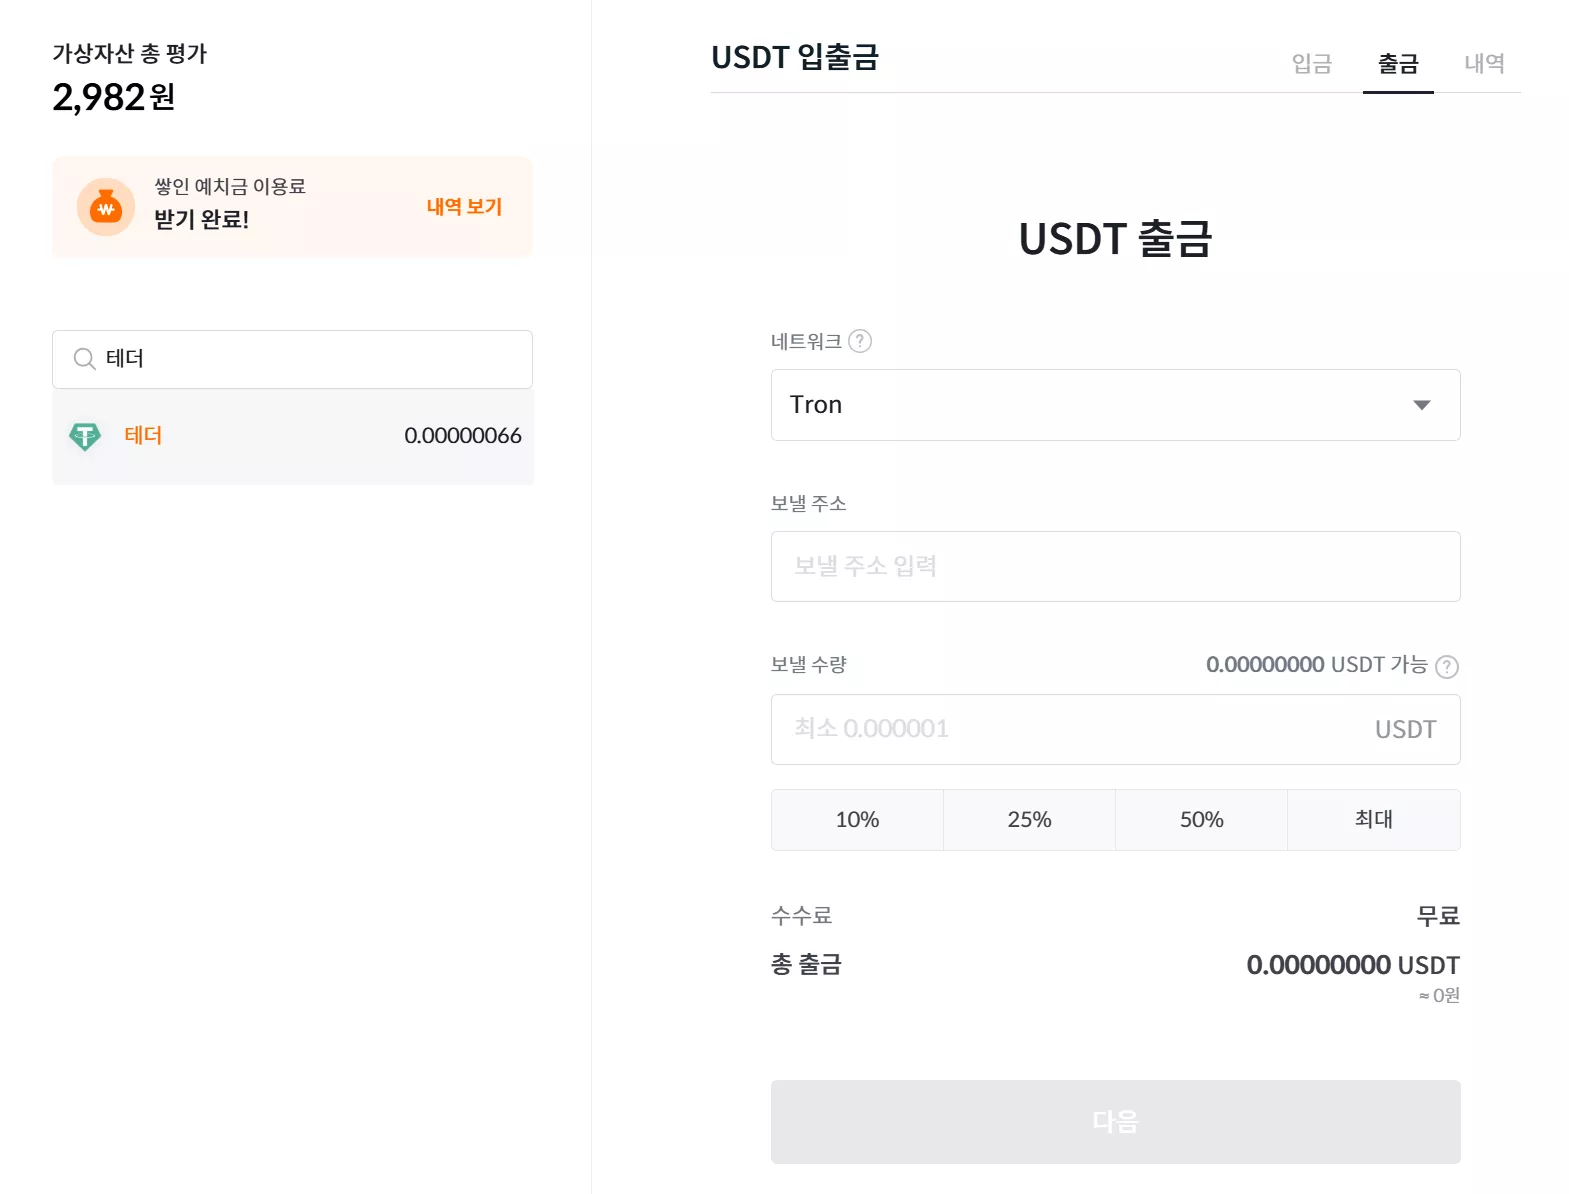The width and height of the screenshot is (1569, 1194).
Task: Select the 출금 withdrawal tab
Action: click(x=1398, y=64)
